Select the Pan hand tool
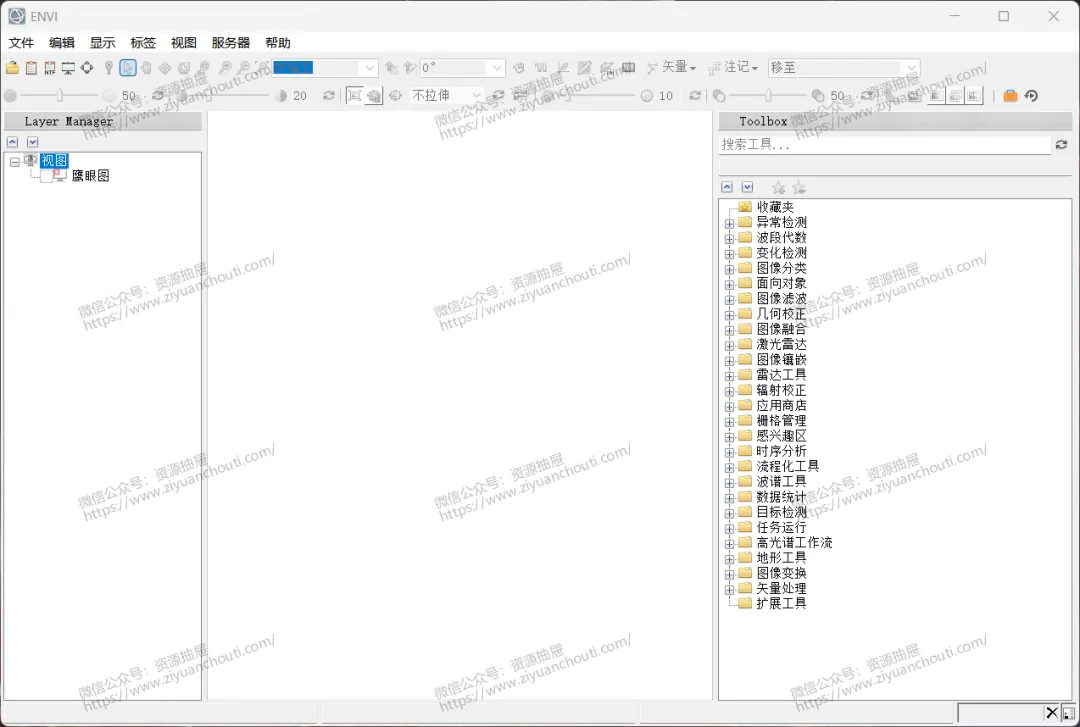Screen dimensions: 1080x727 click(x=146, y=68)
